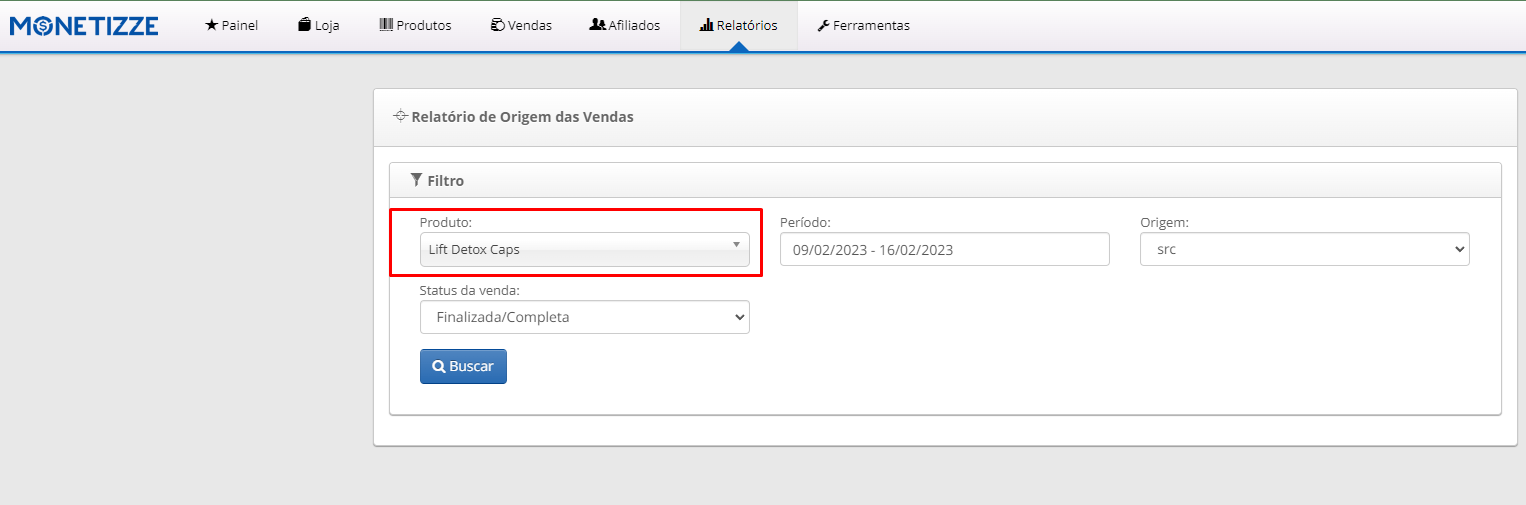
Task: Click the Origem label
Action: pyautogui.click(x=1164, y=222)
